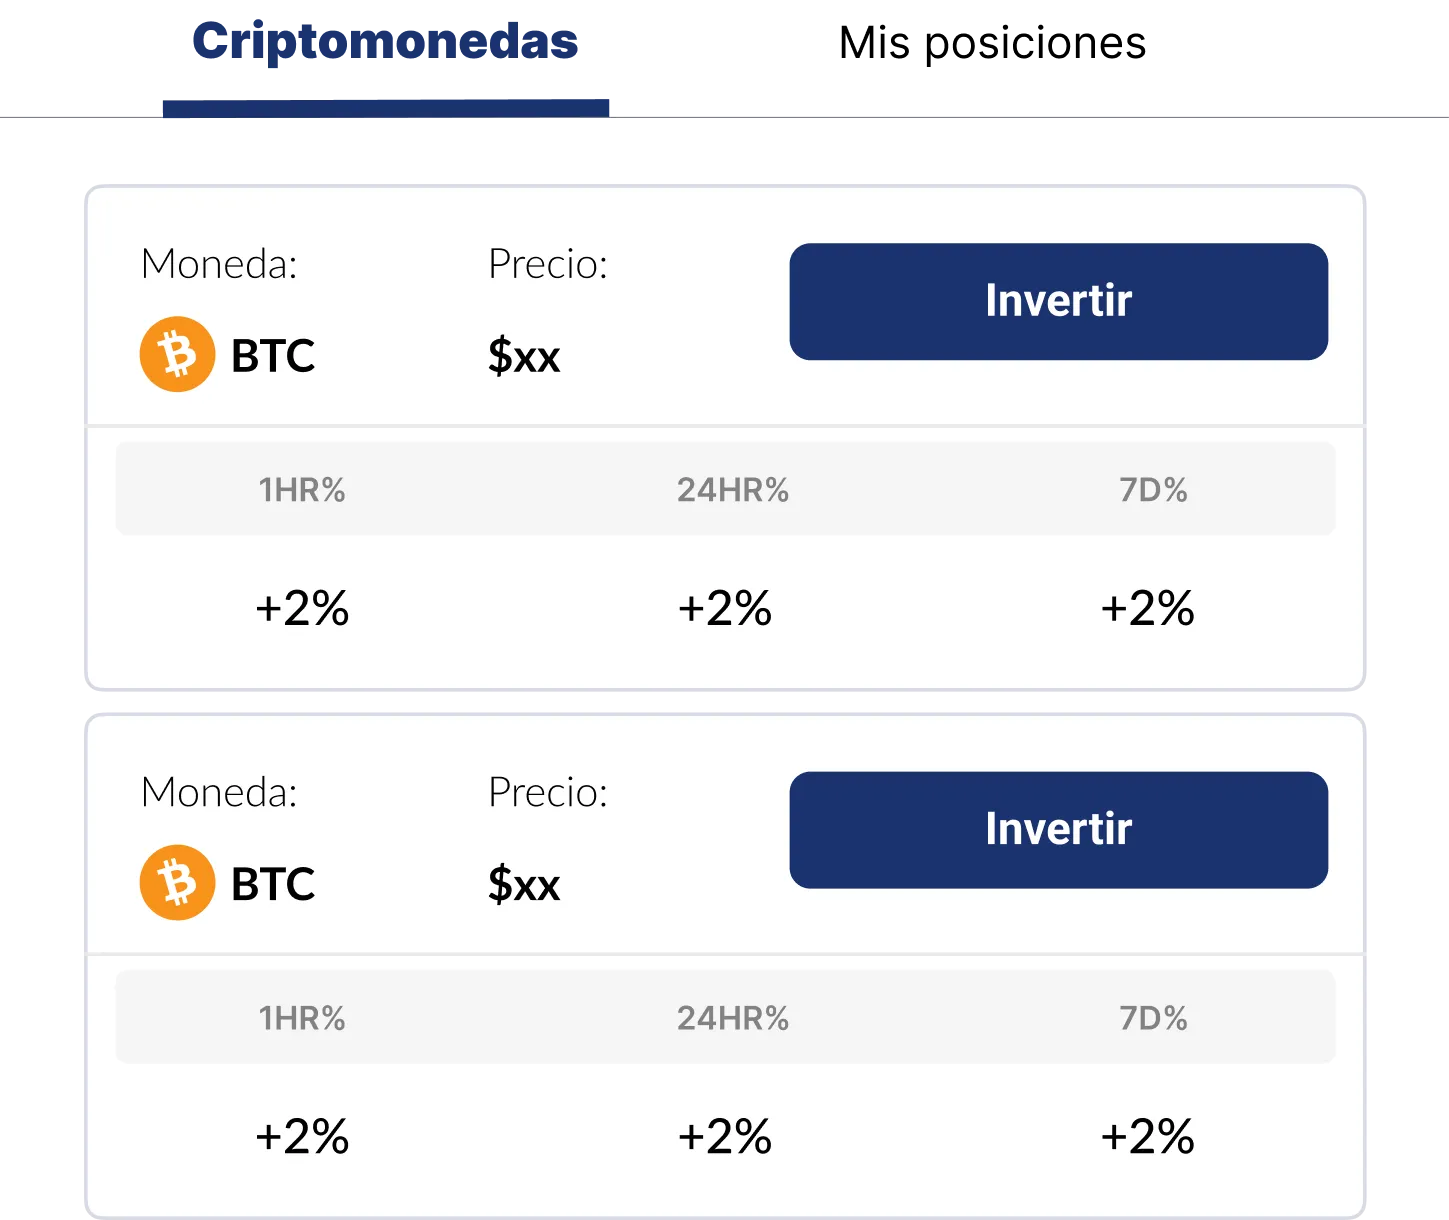The height and width of the screenshot is (1220, 1449).
Task: Choose the 7D% header in second card
Action: pos(1153,1018)
